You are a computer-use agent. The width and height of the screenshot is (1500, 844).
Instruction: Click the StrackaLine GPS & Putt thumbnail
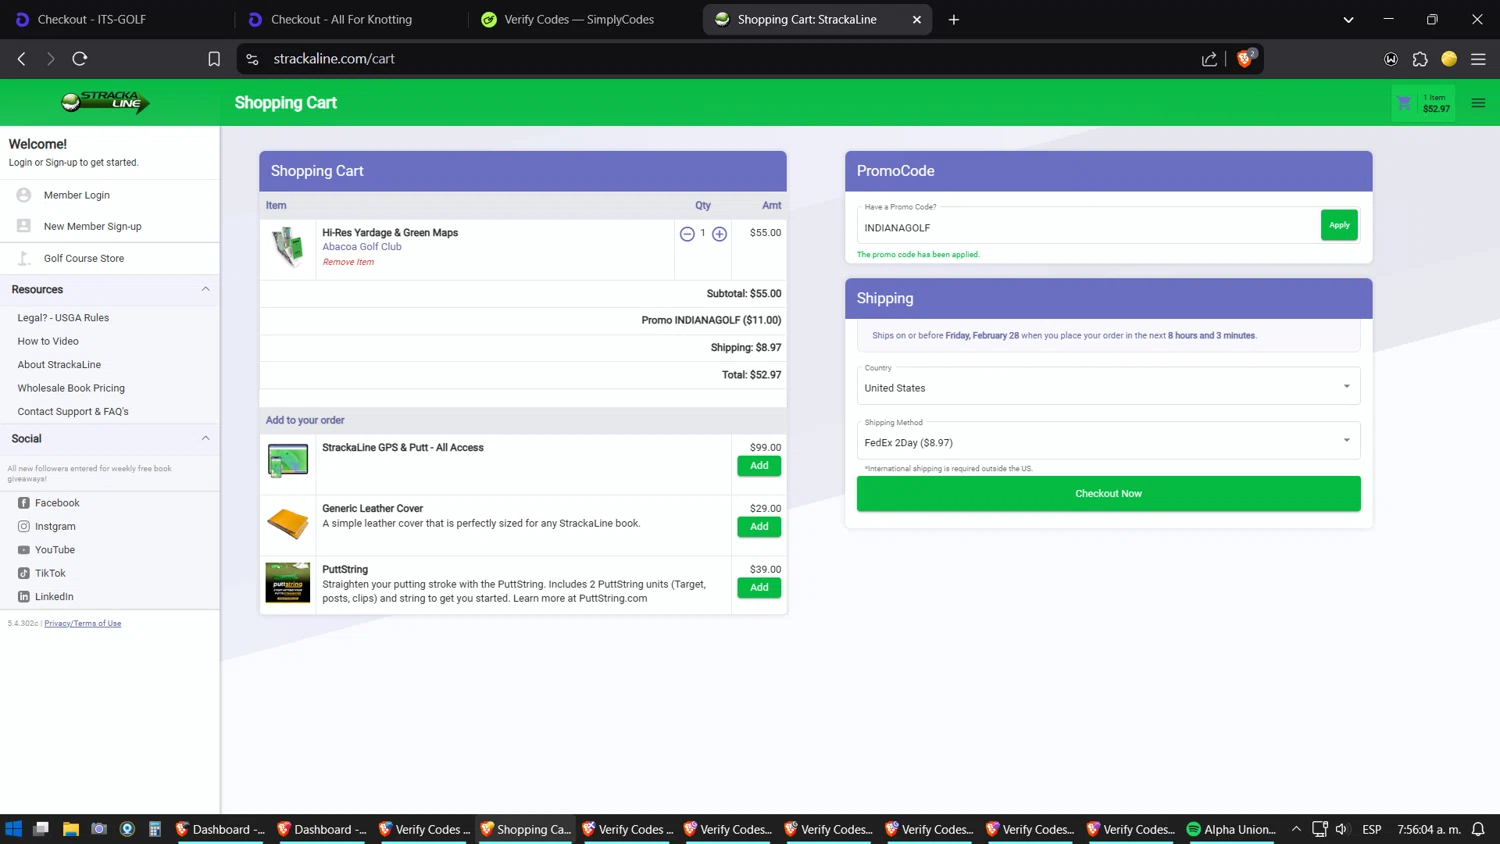pyautogui.click(x=288, y=461)
